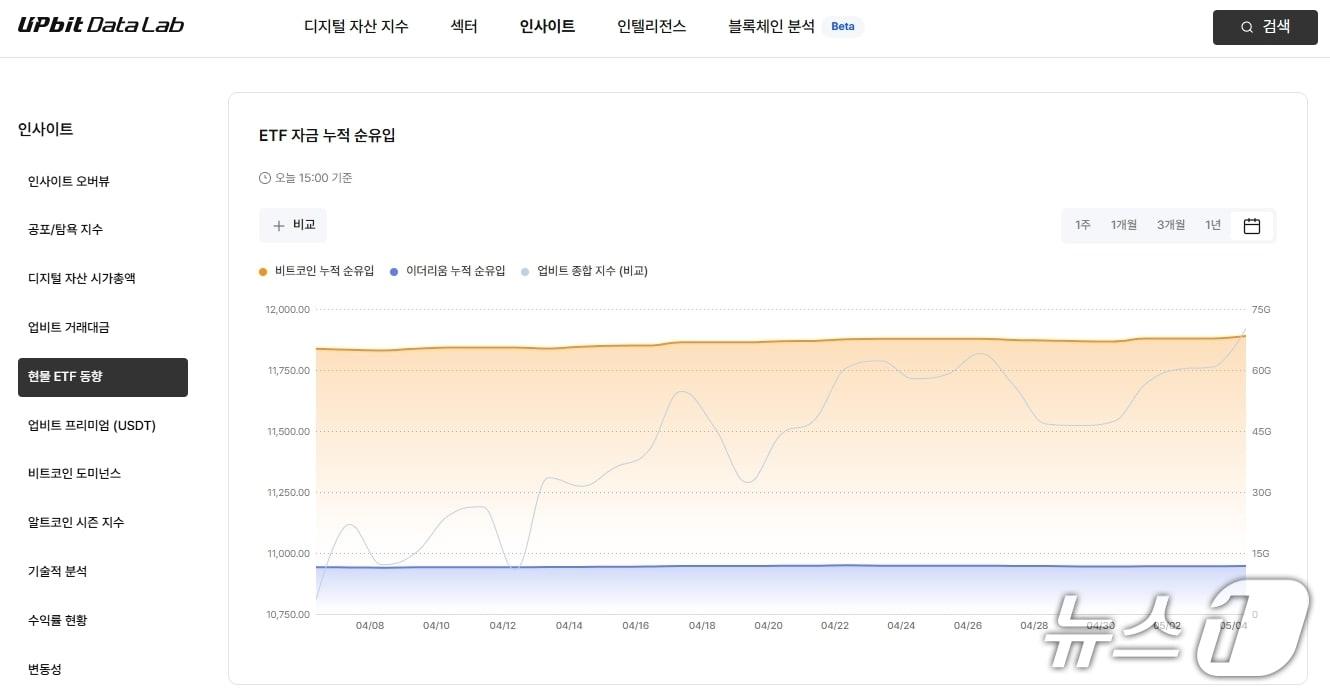Select 현물 ETF 동향 in sidebar

pos(103,377)
